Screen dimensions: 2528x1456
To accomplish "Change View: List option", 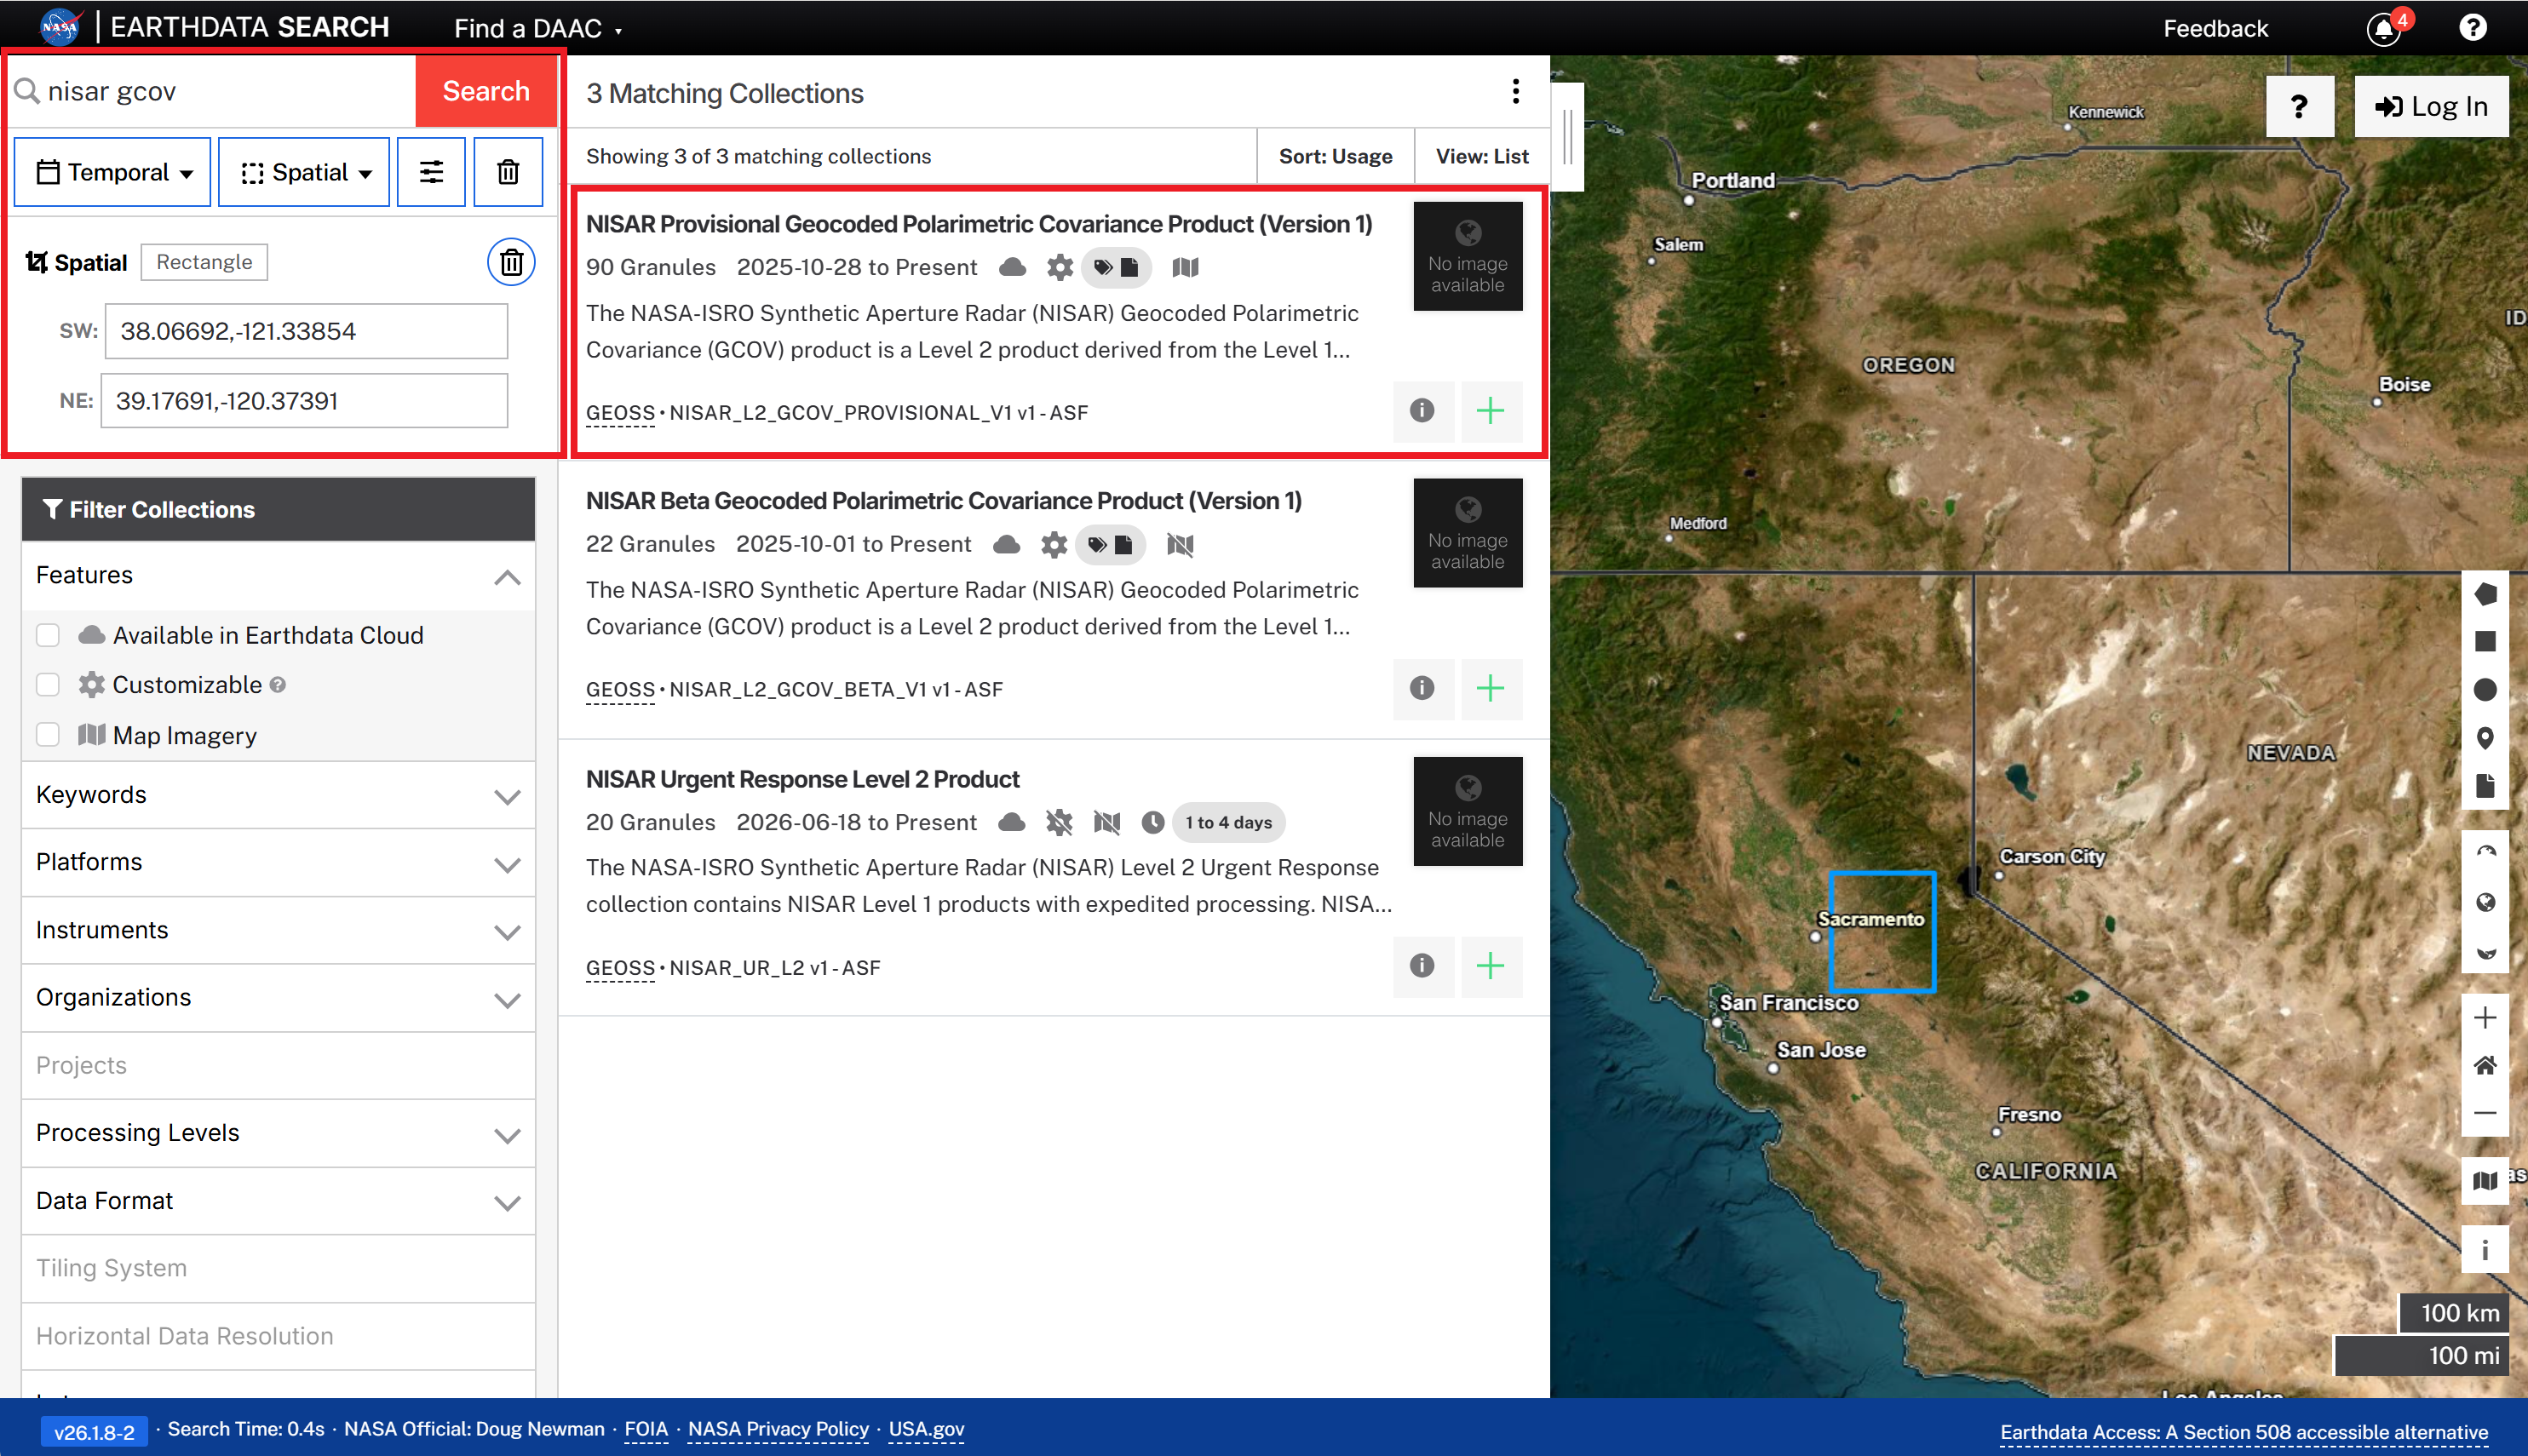I will tap(1482, 156).
